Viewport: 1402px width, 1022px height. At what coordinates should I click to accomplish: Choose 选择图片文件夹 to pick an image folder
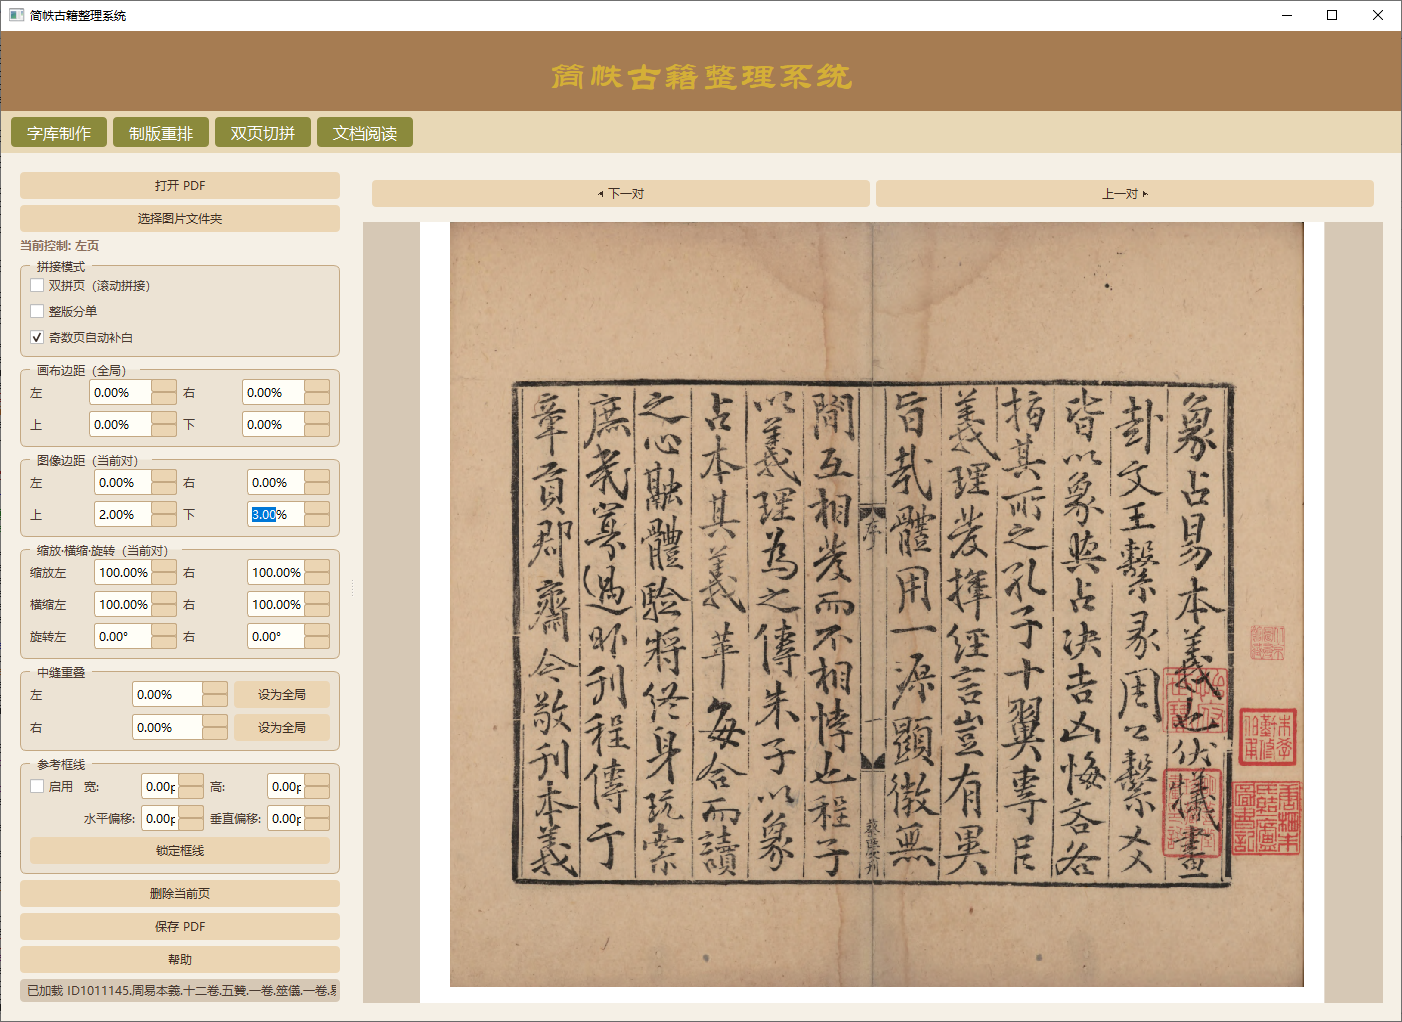180,219
